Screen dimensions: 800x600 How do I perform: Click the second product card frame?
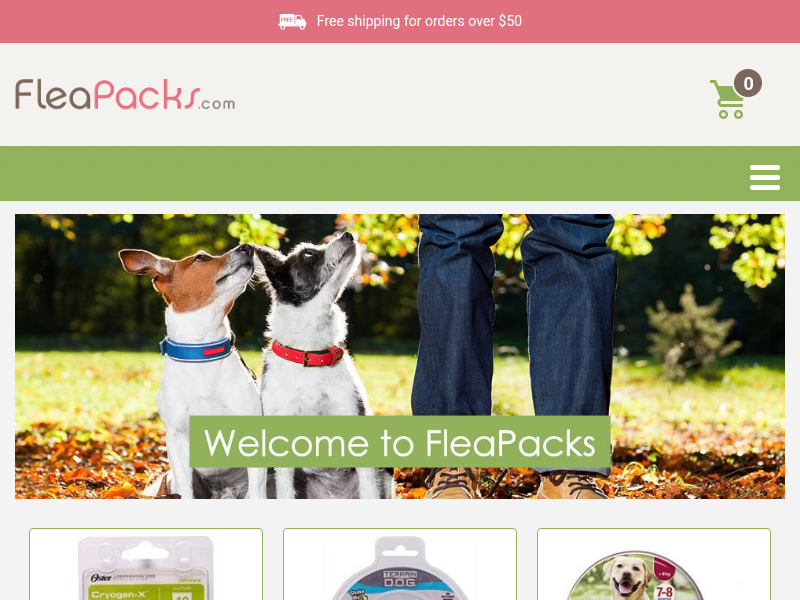pyautogui.click(x=400, y=564)
